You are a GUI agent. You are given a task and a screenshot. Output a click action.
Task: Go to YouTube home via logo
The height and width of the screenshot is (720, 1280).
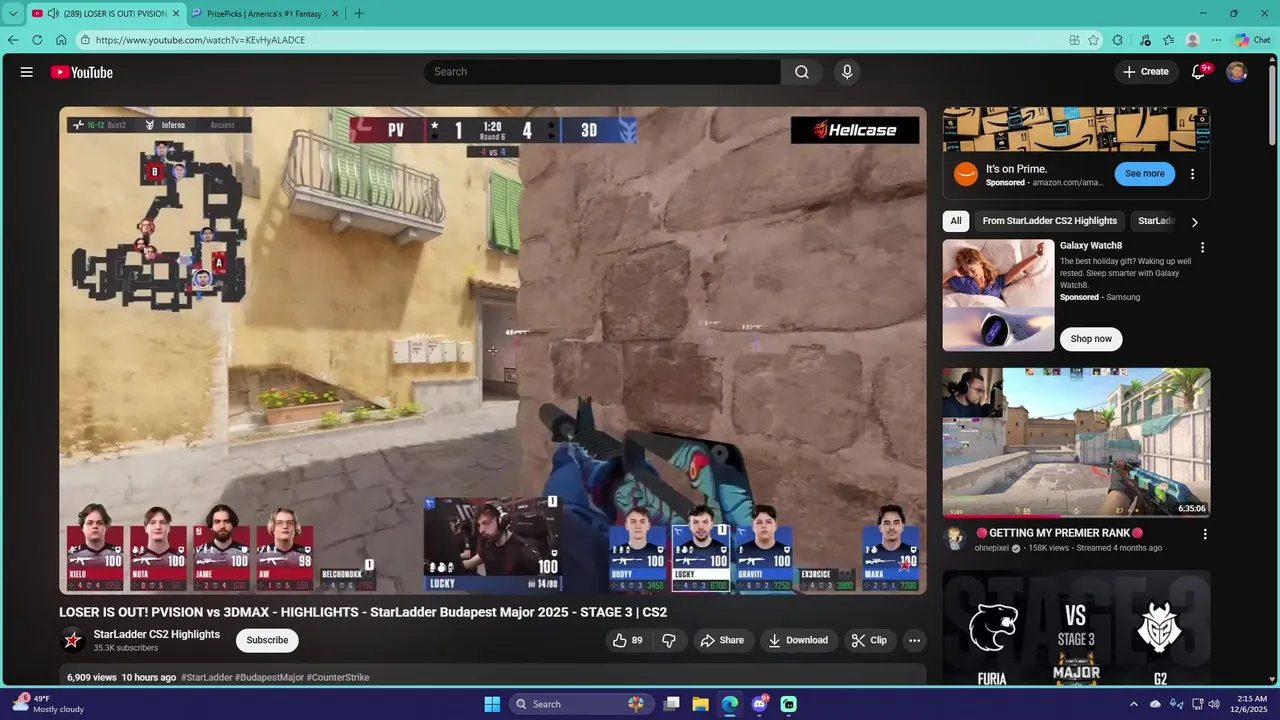pos(82,72)
